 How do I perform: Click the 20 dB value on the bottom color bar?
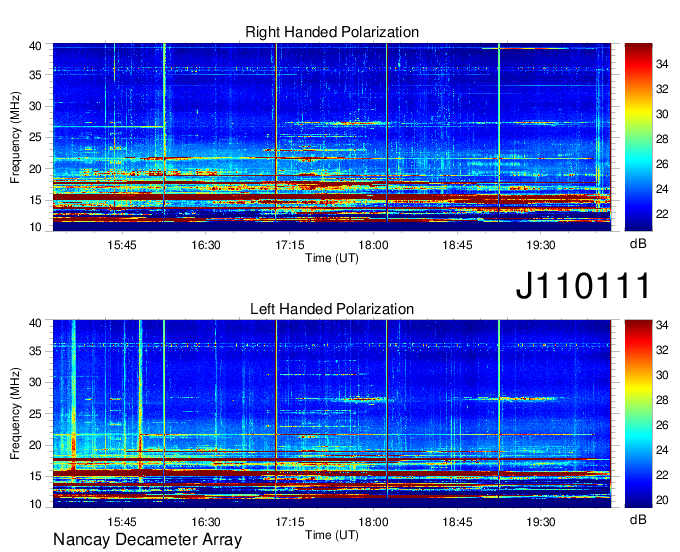(662, 500)
